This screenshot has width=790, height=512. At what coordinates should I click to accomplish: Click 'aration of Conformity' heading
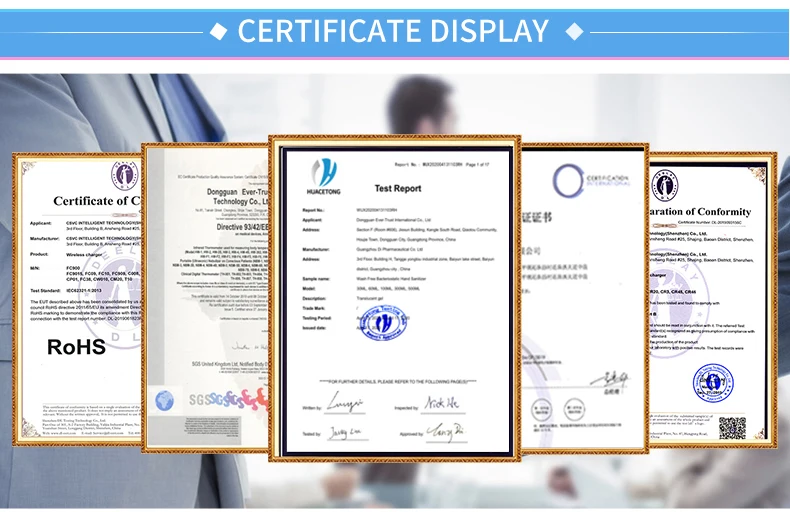(700, 212)
